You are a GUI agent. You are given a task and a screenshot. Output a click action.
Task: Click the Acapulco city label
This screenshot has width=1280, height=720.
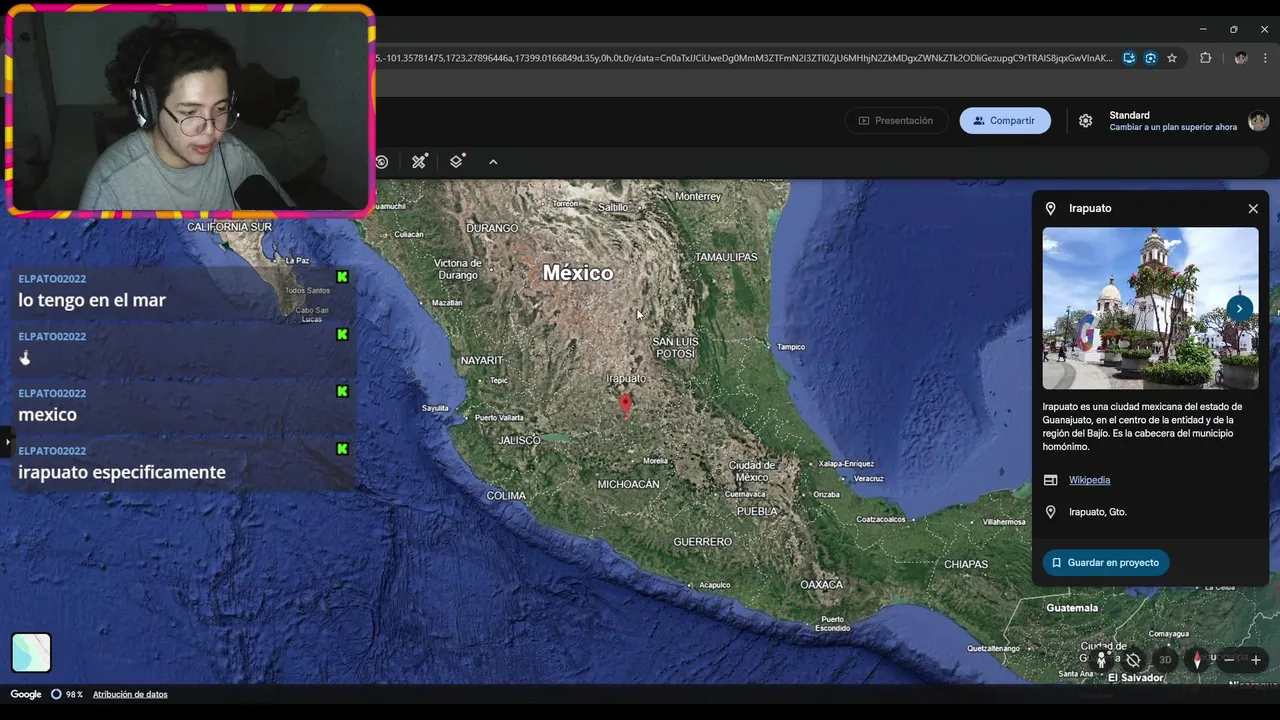(715, 585)
